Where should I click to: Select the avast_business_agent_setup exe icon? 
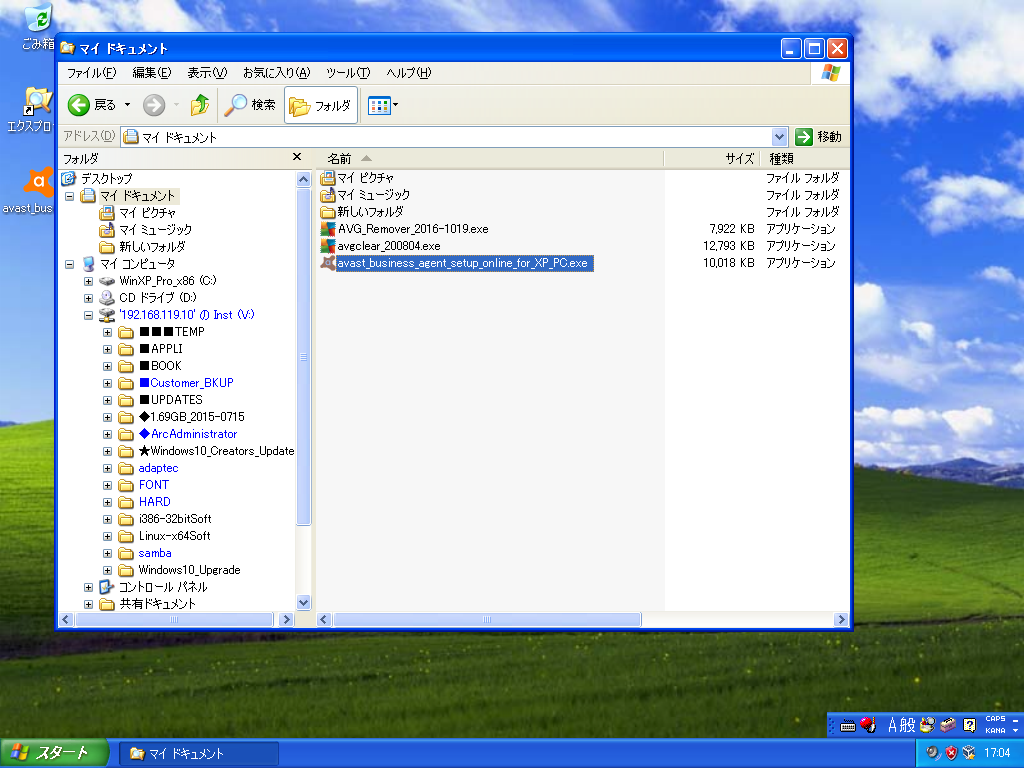(328, 263)
